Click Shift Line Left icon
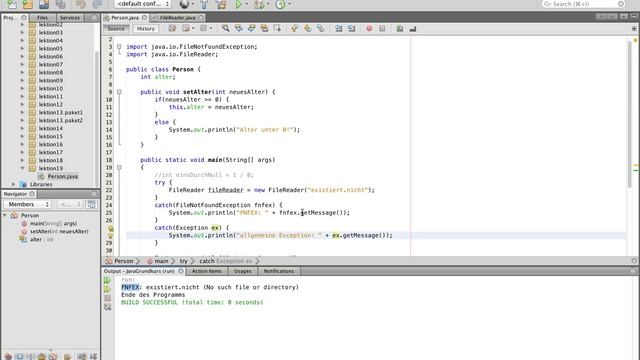Screen dimensions: 640x360 [x=338, y=29]
